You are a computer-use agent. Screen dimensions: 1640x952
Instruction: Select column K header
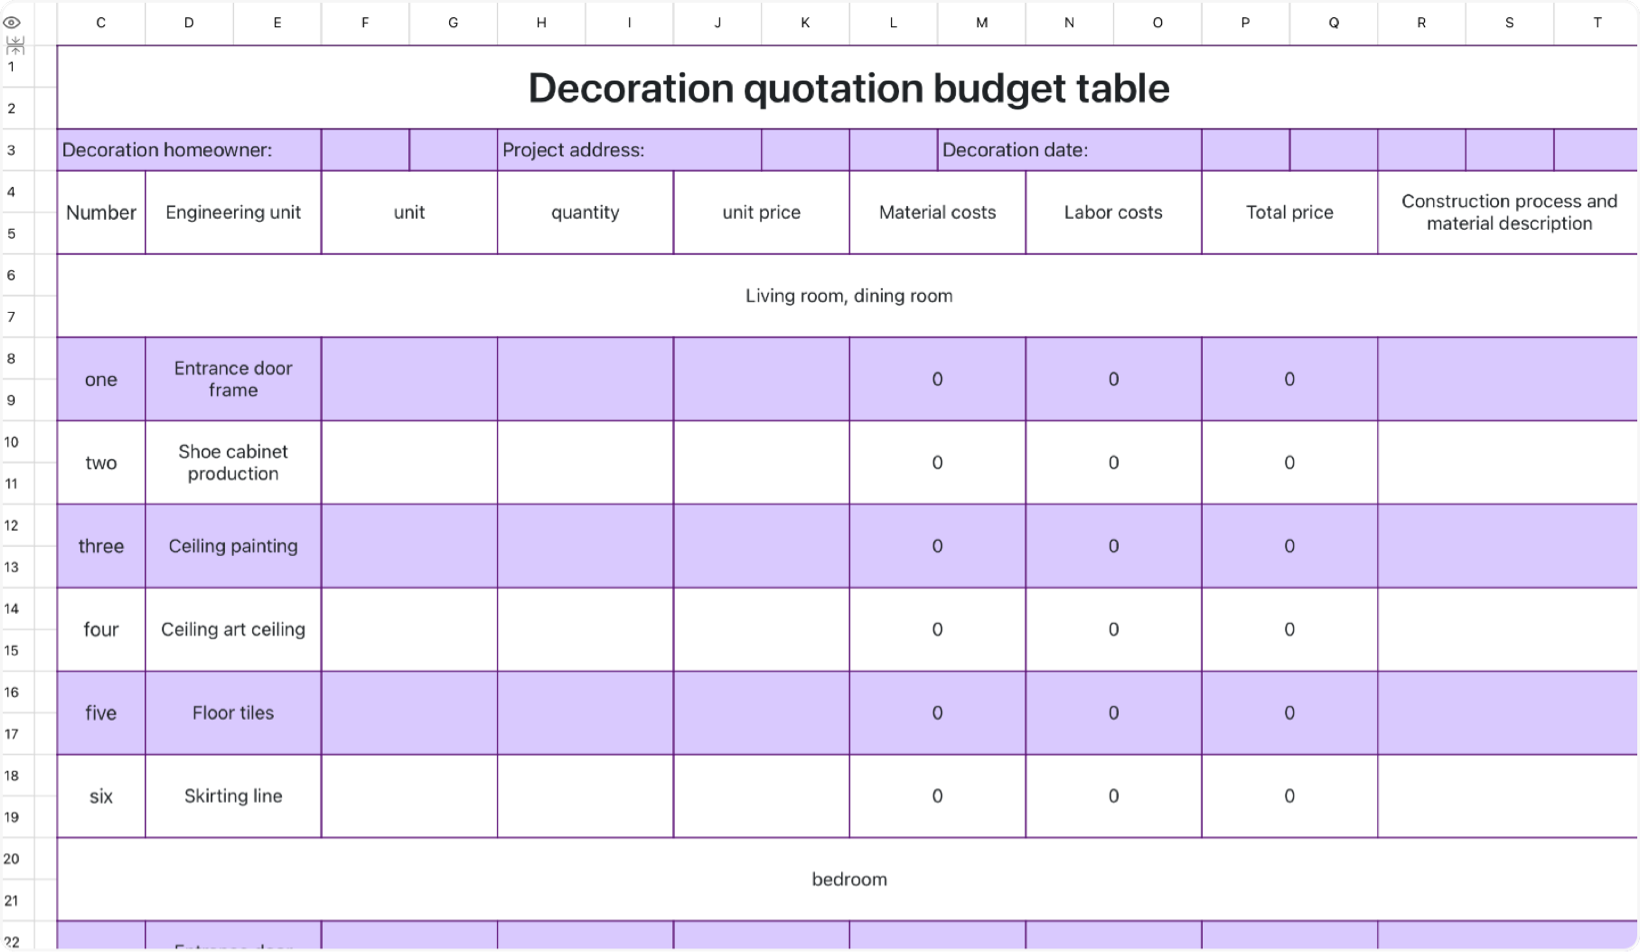point(805,22)
